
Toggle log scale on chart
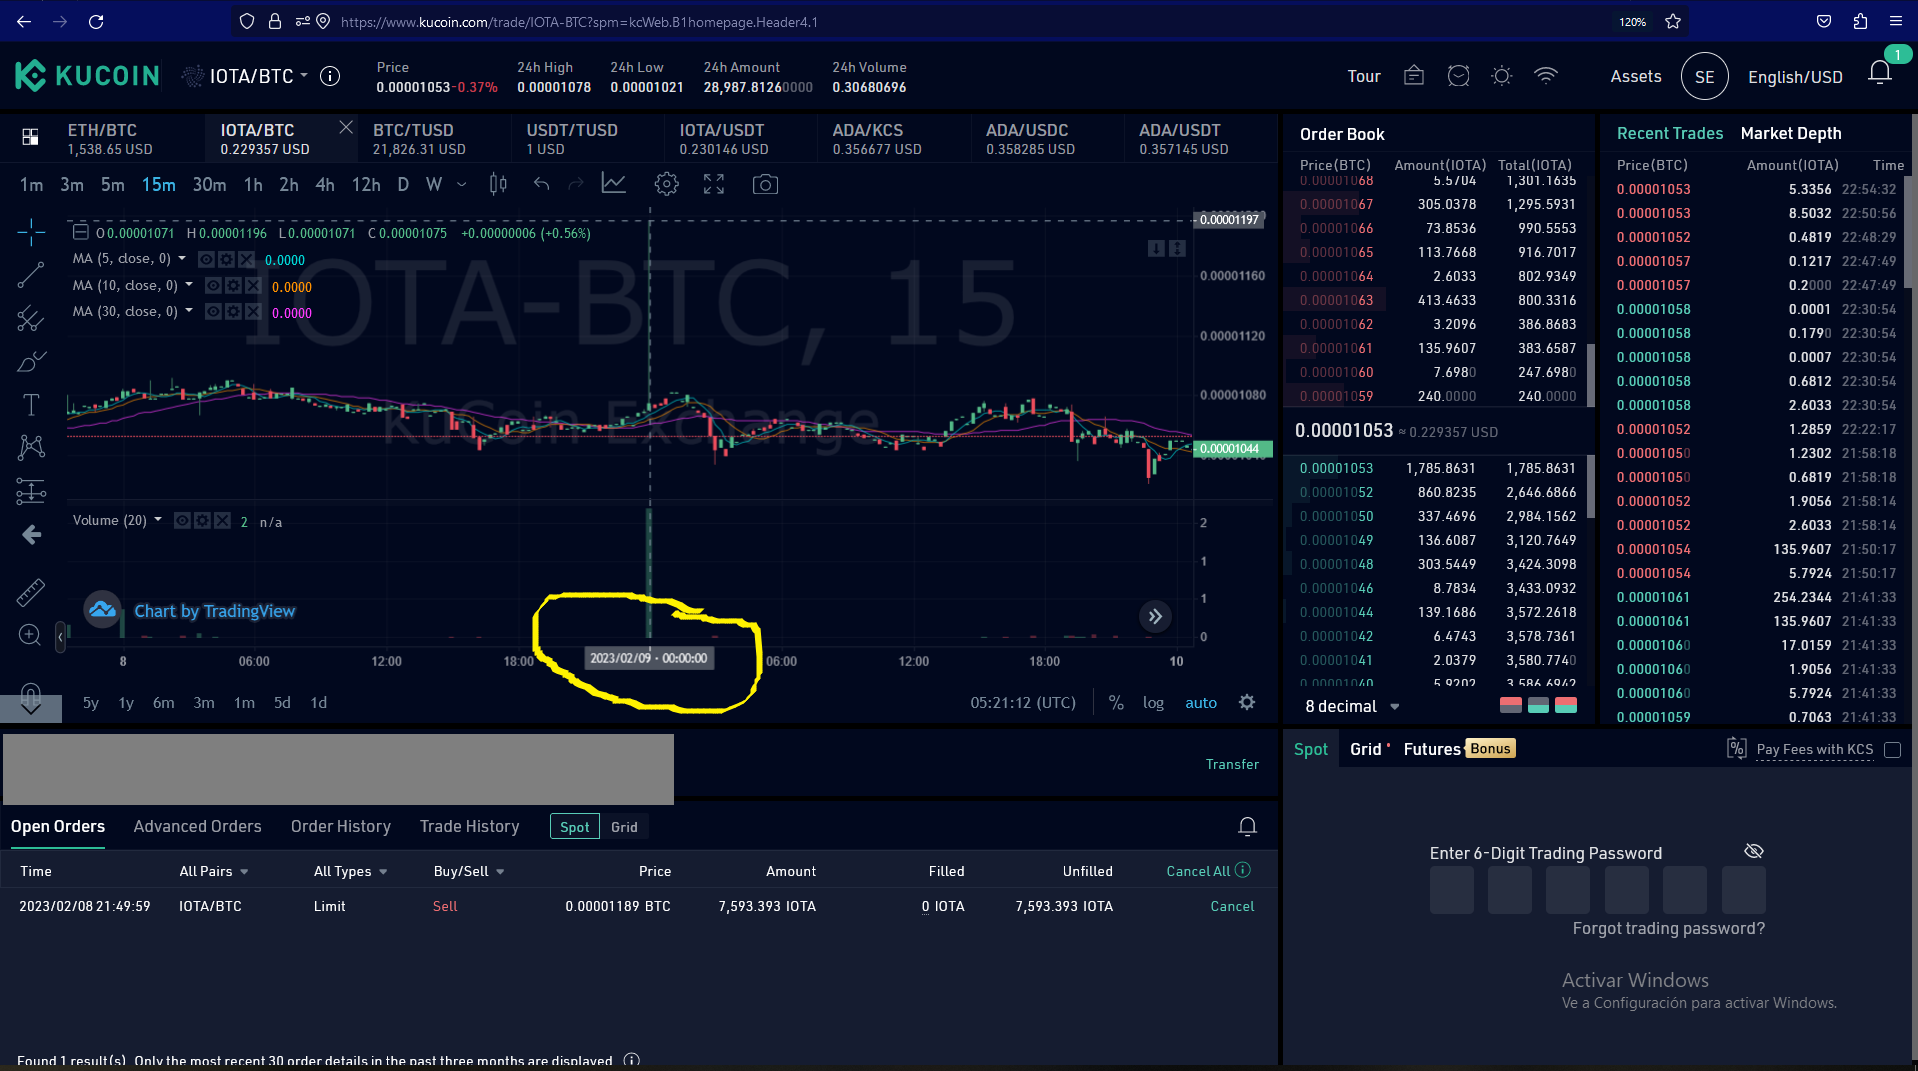(1153, 703)
